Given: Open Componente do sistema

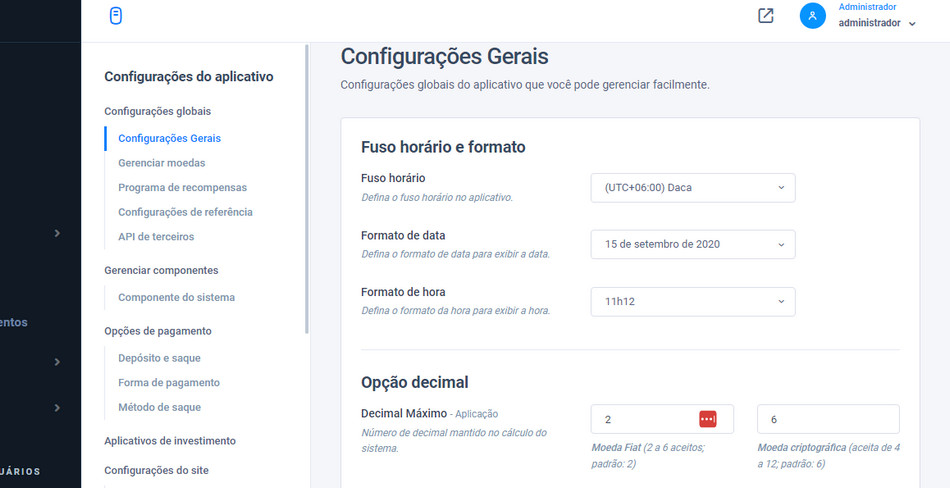Looking at the screenshot, I should pos(176,297).
